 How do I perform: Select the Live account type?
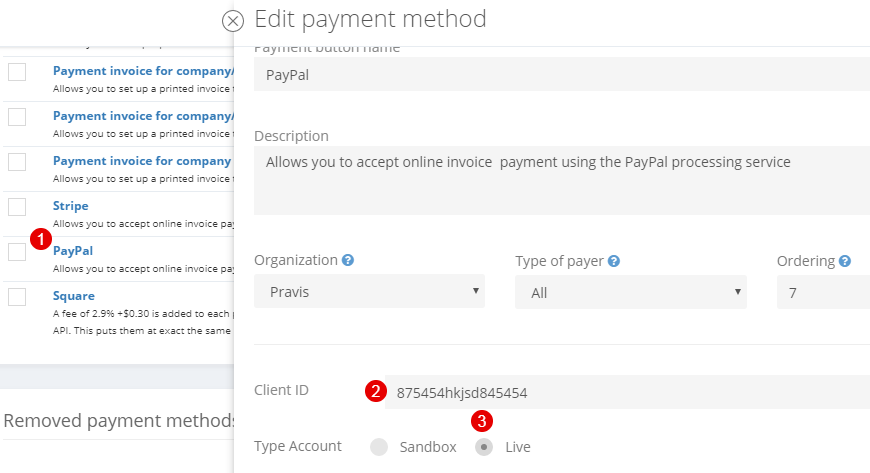[484, 447]
